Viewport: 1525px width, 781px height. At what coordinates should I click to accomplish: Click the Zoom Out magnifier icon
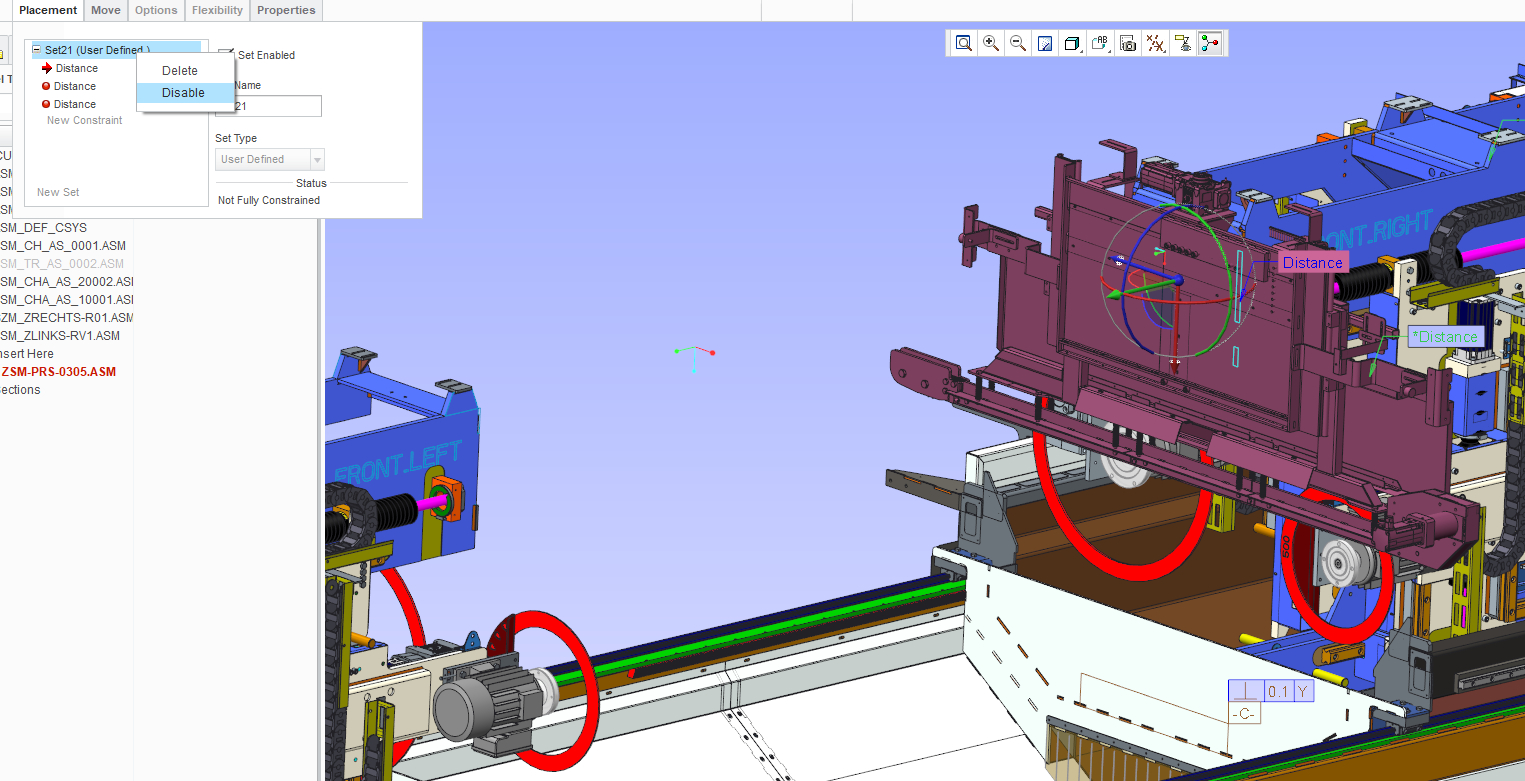click(1017, 43)
